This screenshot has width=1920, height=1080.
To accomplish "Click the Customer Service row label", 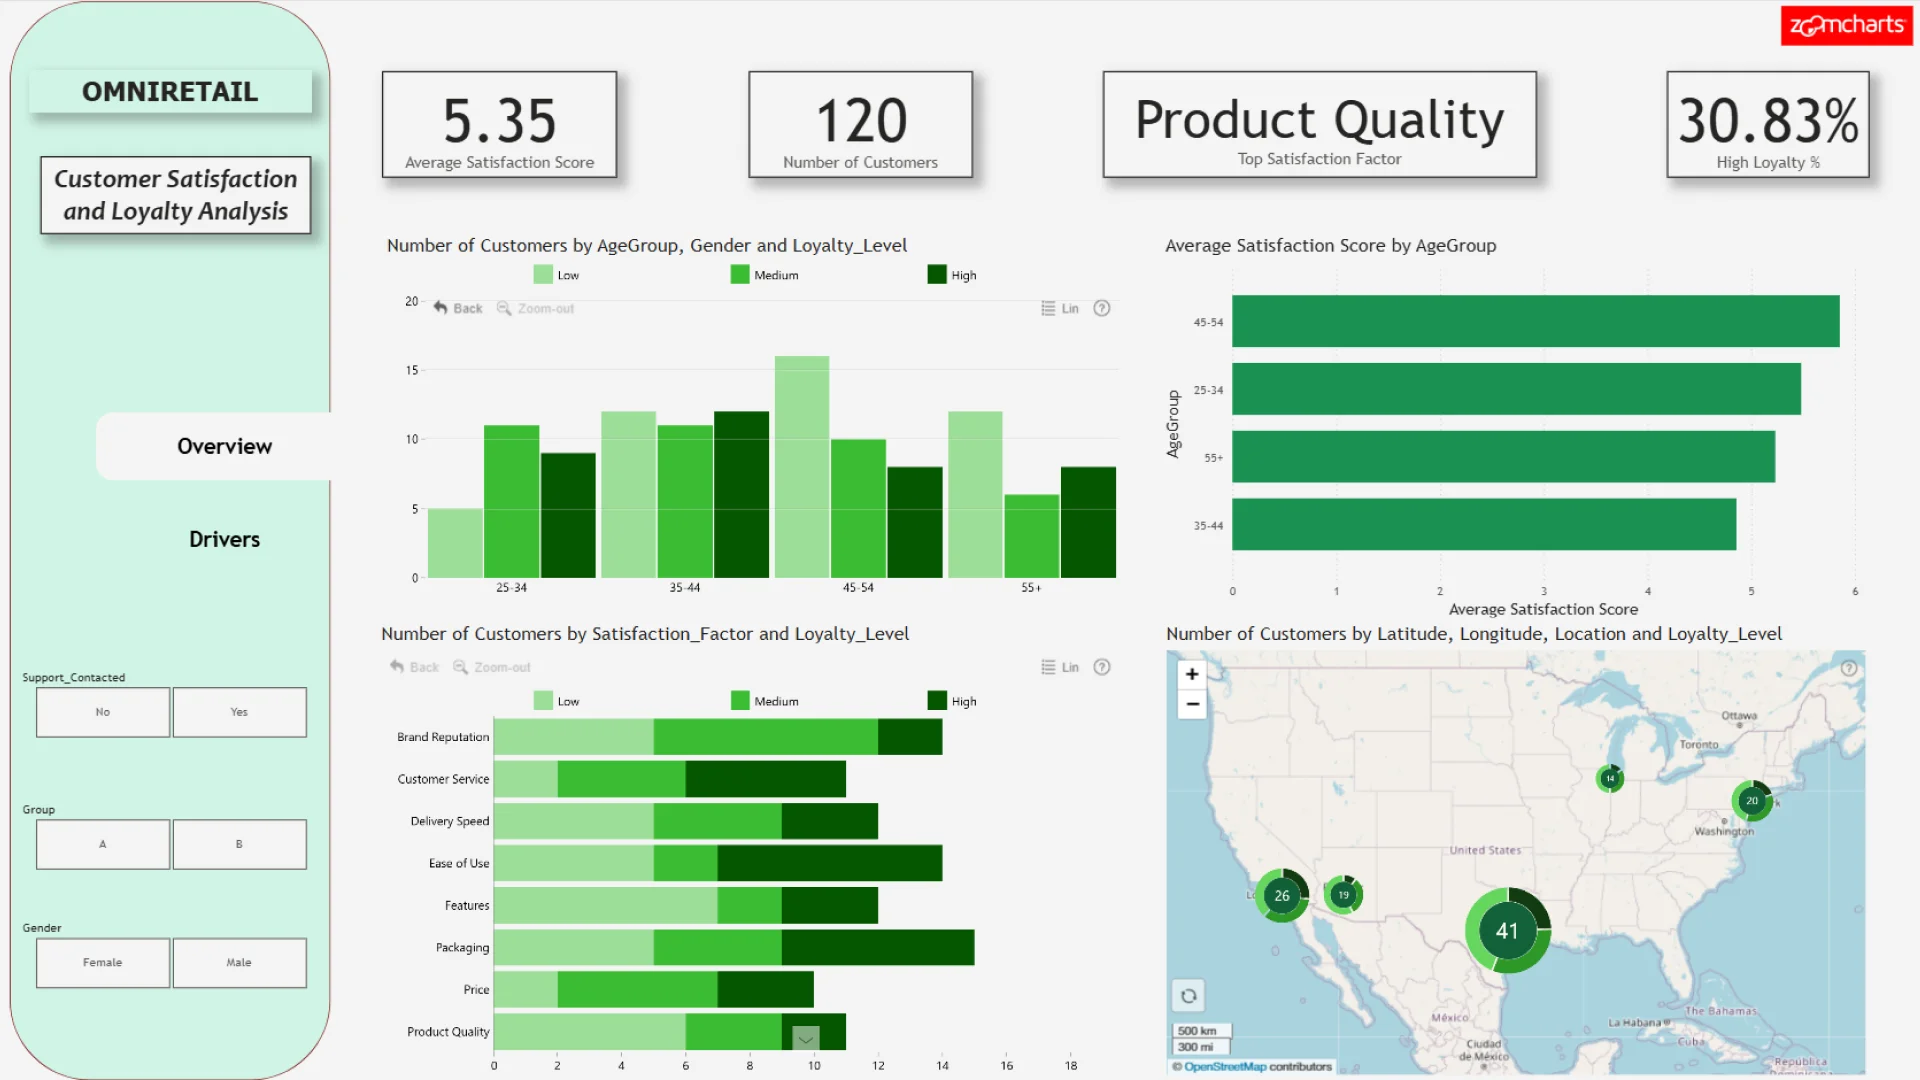I will pos(443,779).
